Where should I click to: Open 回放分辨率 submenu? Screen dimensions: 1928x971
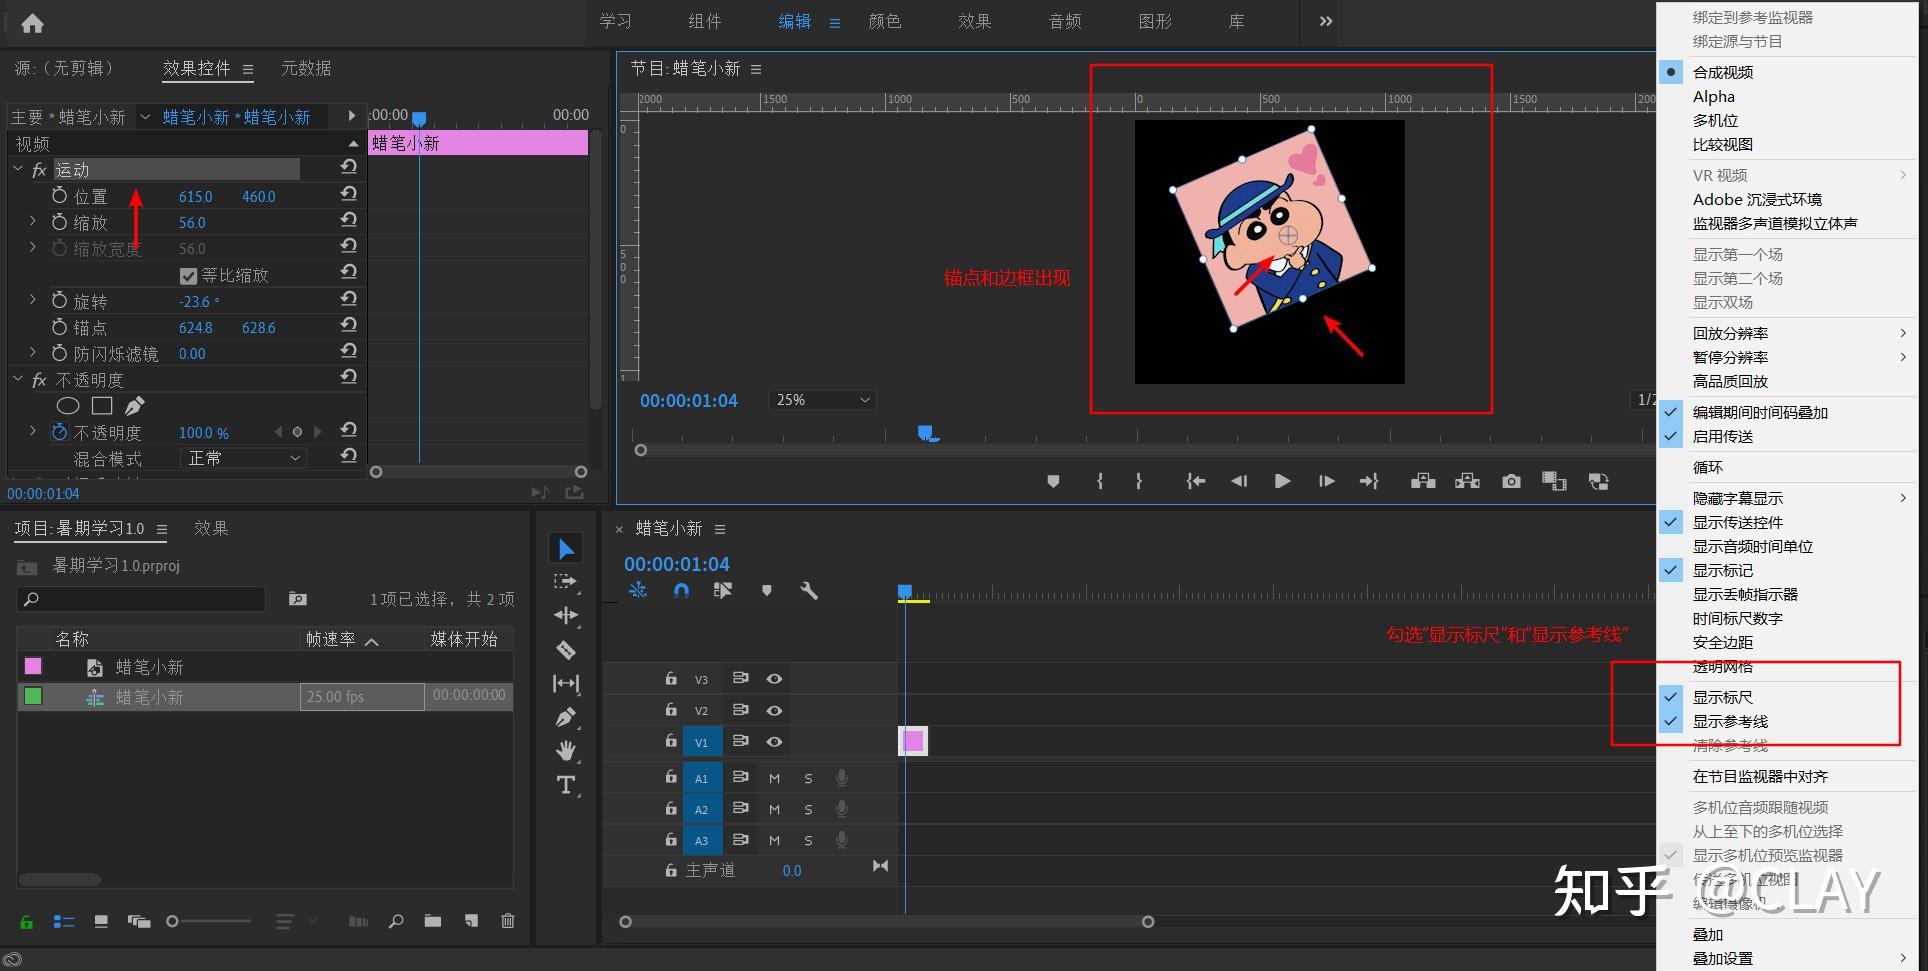click(x=1787, y=333)
